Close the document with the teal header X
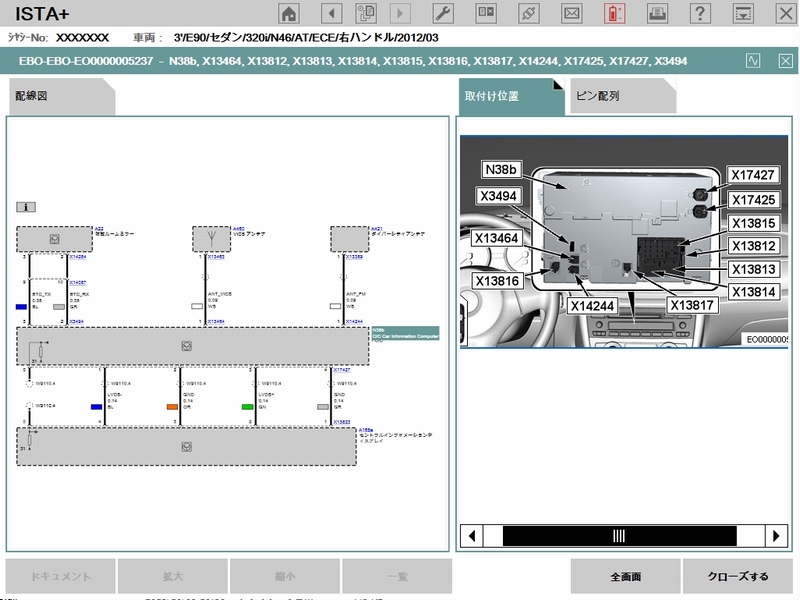 786,61
